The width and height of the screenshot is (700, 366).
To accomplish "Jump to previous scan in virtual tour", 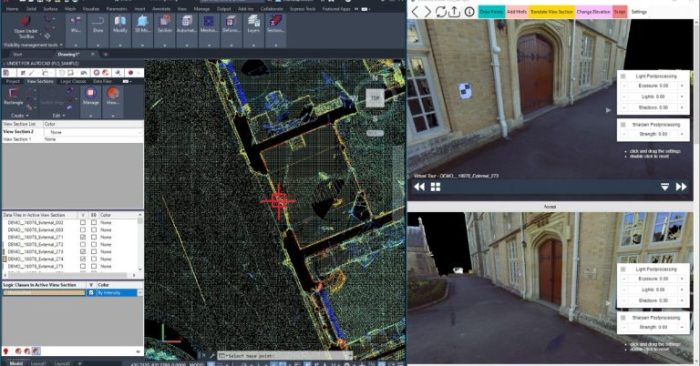I will pyautogui.click(x=419, y=187).
